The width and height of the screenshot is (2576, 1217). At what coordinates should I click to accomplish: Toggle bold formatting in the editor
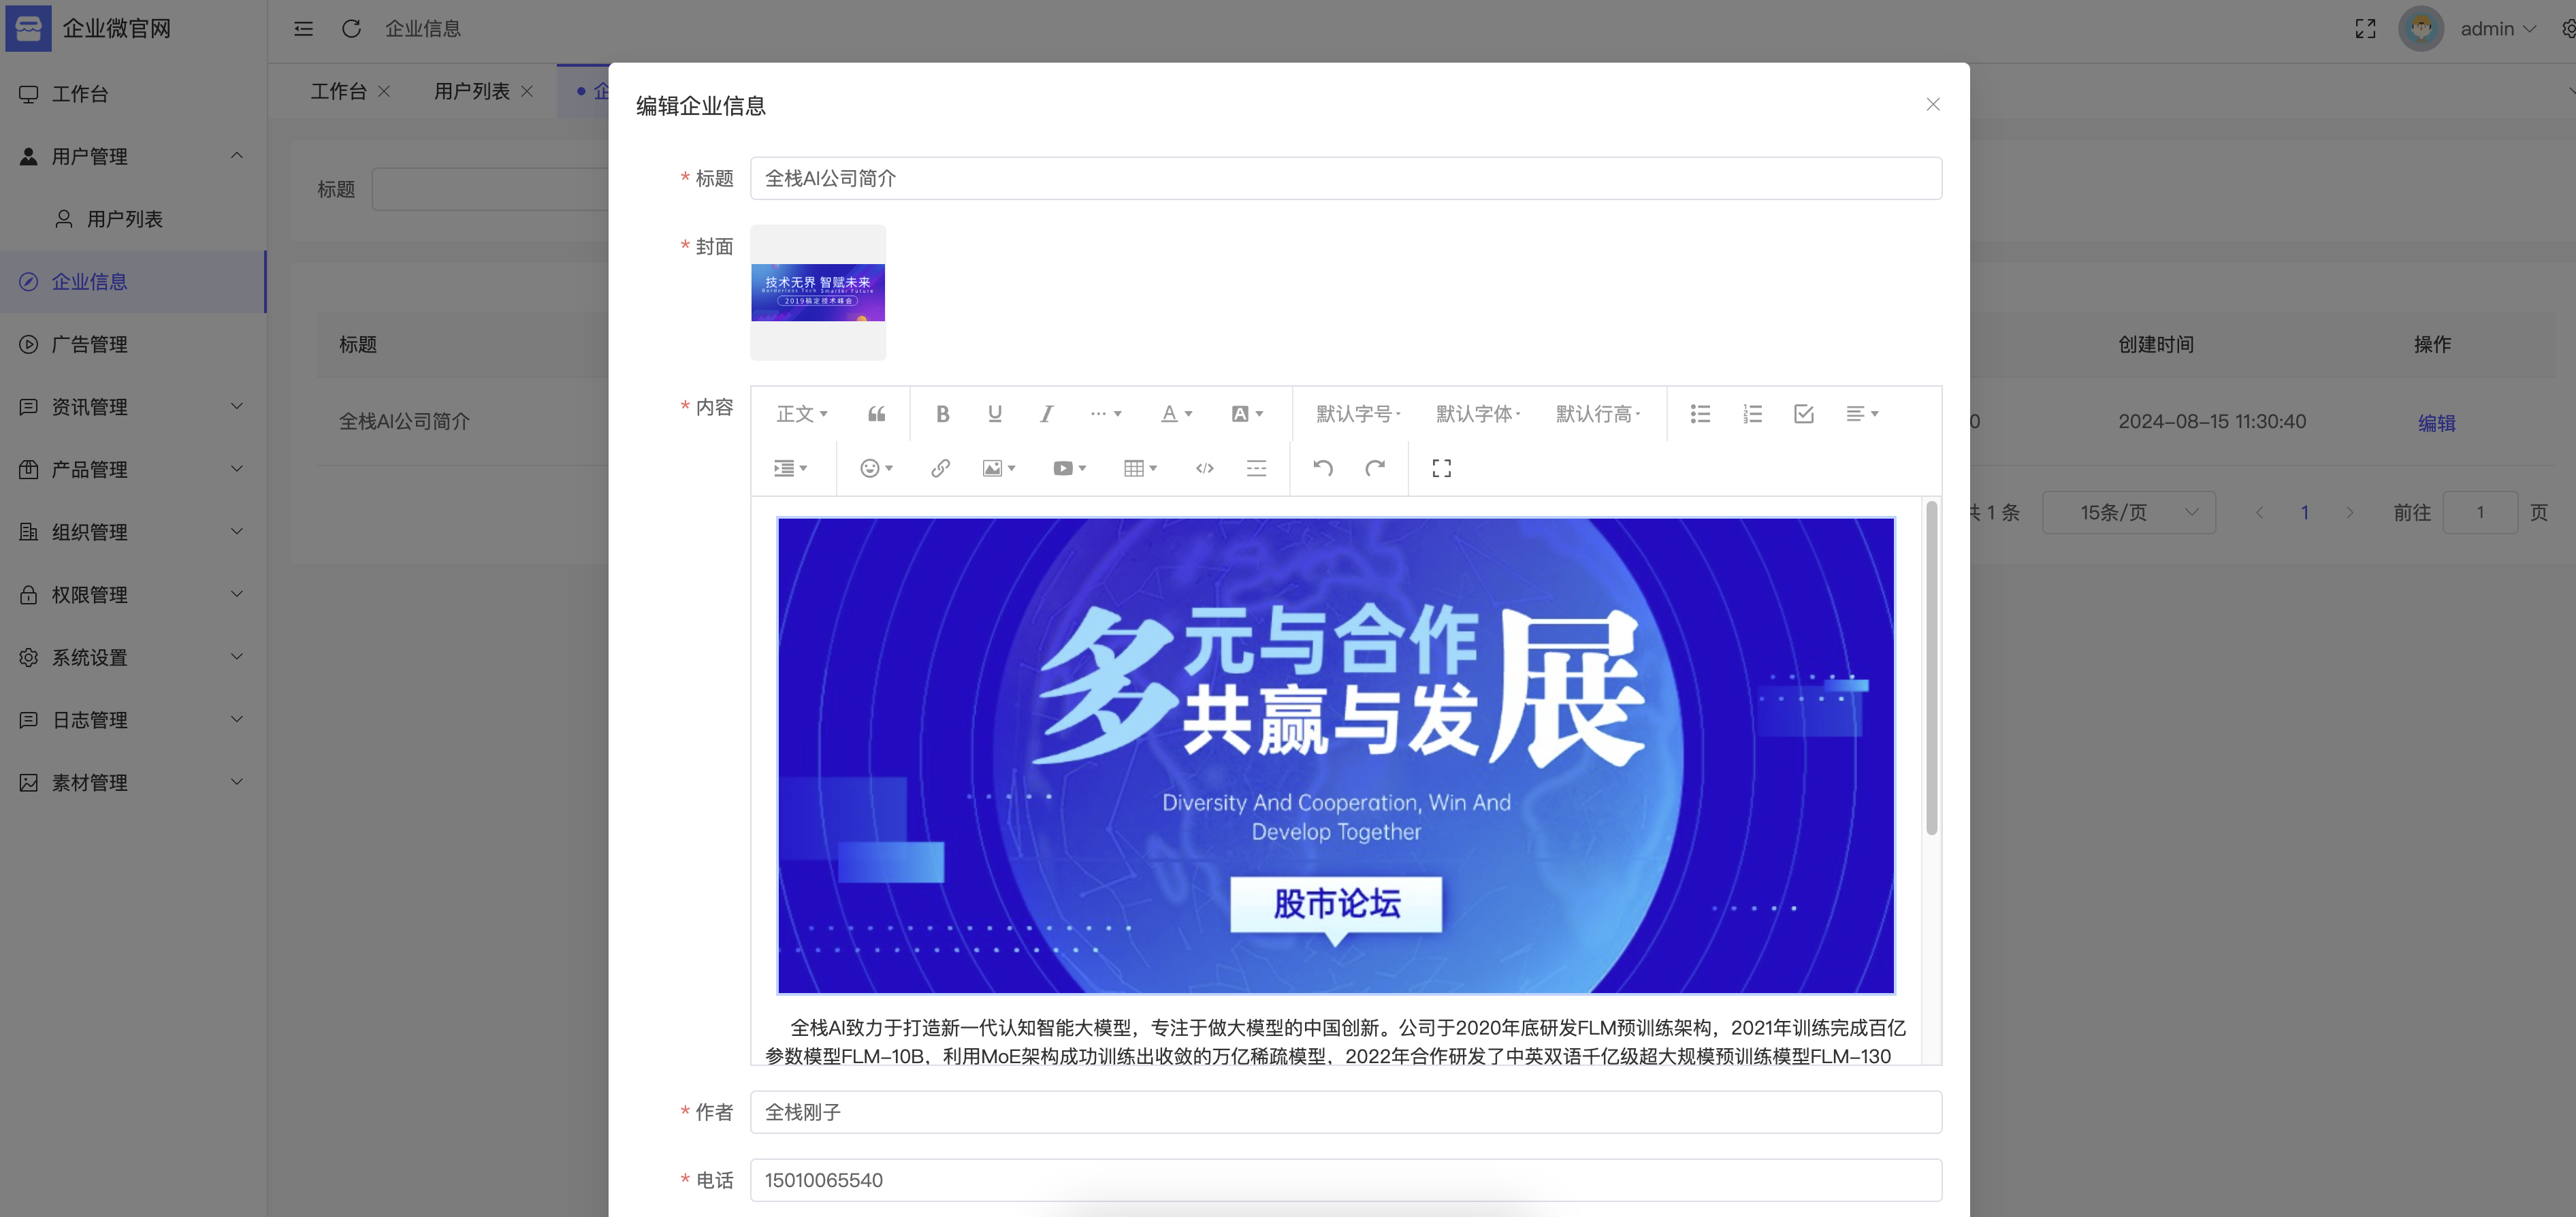[942, 414]
